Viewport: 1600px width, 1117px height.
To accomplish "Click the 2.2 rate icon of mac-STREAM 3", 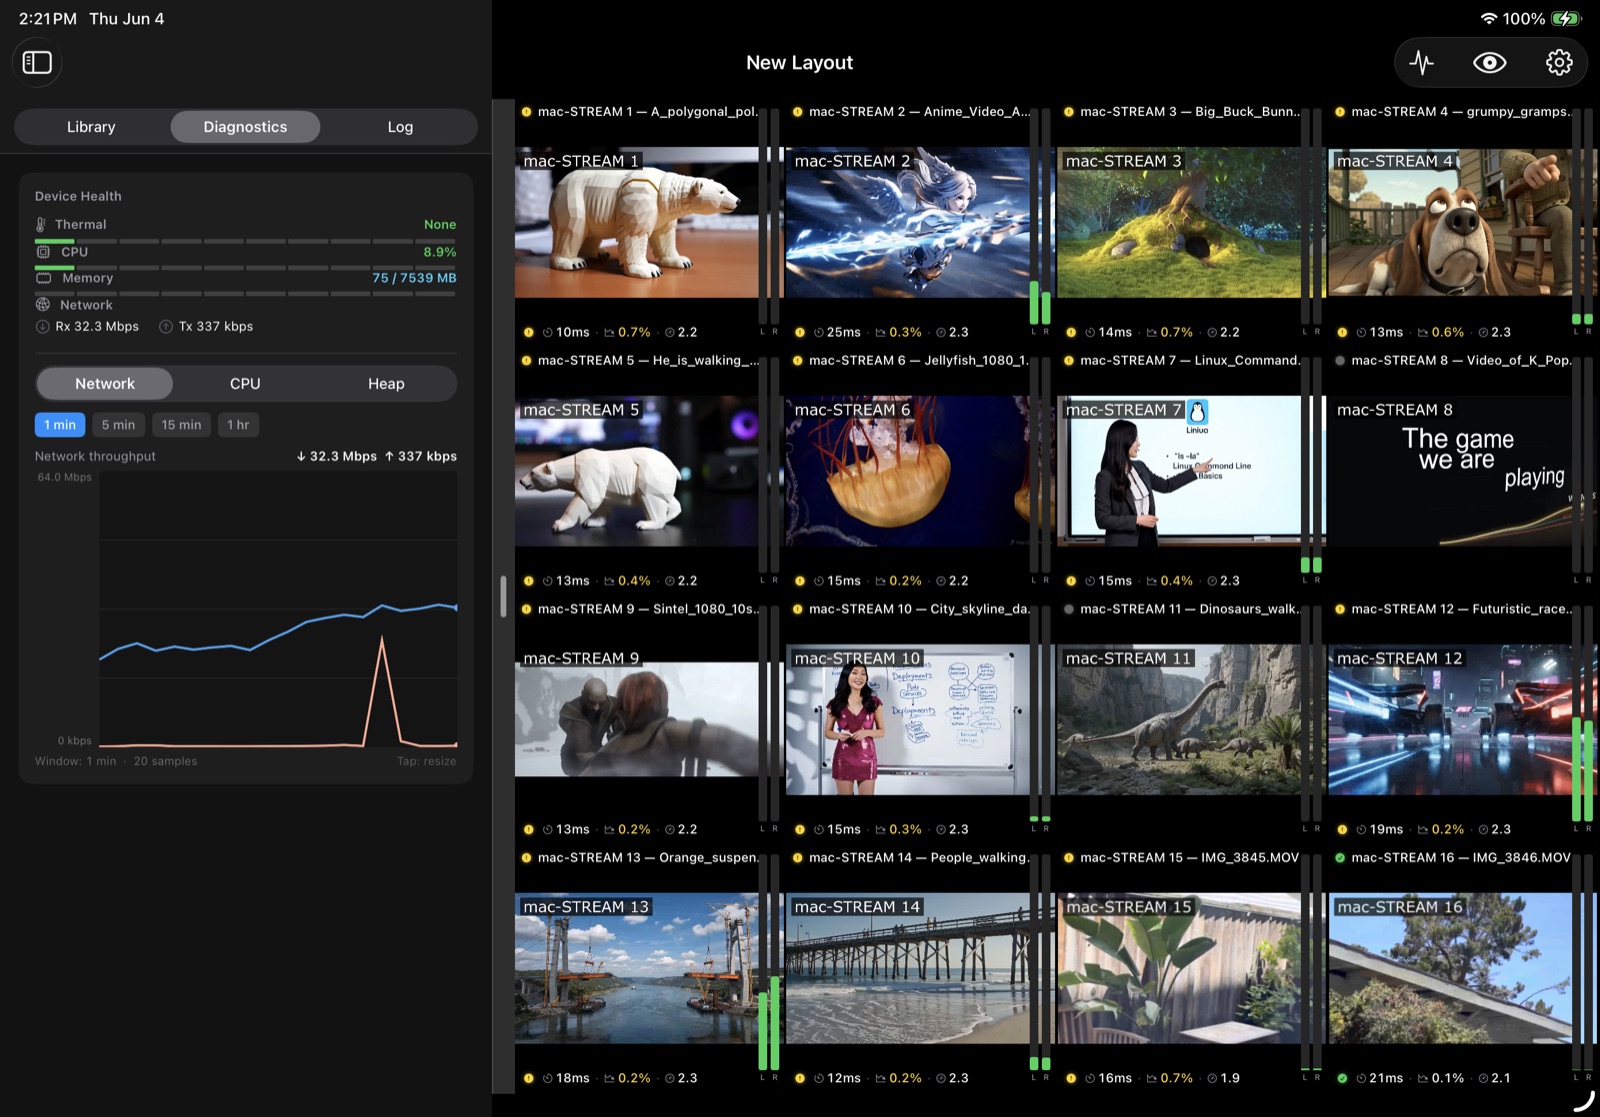I will [1212, 332].
